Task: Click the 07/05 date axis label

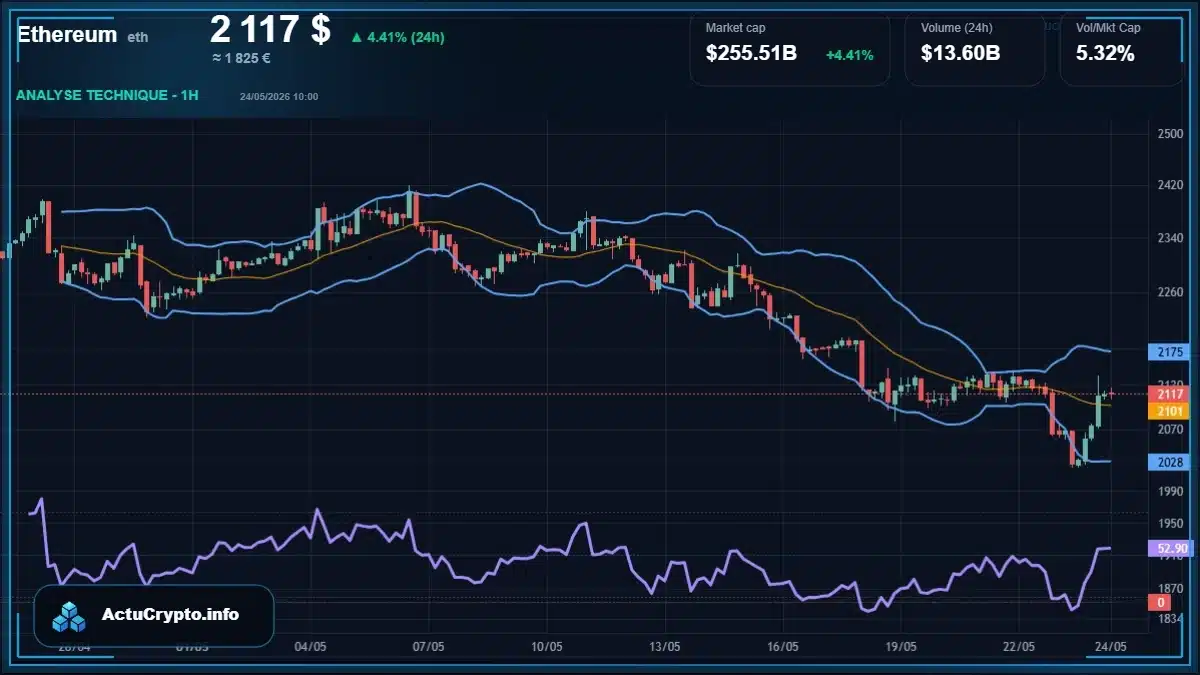Action: pyautogui.click(x=428, y=646)
